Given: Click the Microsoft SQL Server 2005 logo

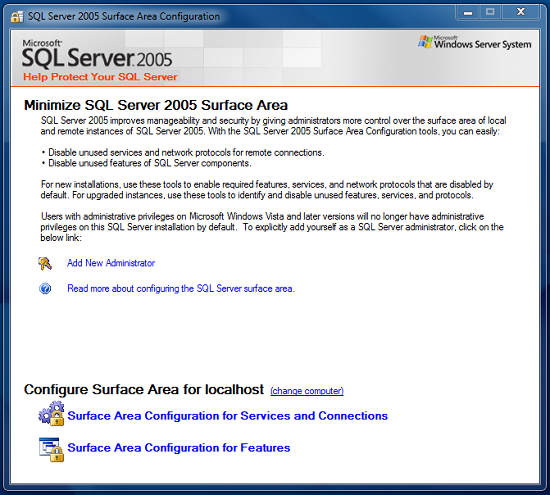Looking at the screenshot, I should (97, 54).
